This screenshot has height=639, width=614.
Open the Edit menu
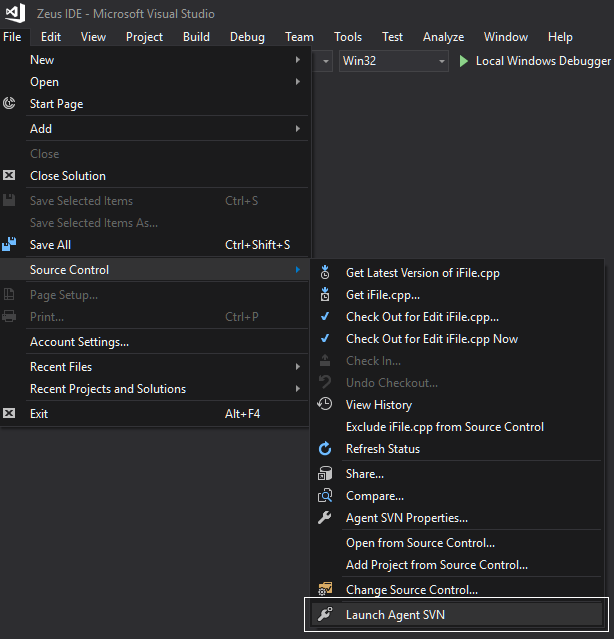[51, 37]
